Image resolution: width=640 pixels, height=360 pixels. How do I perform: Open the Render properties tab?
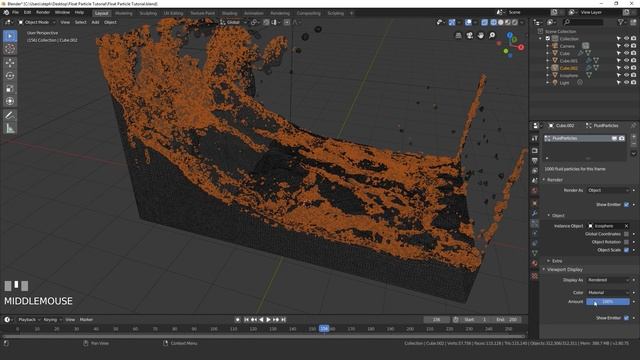535,151
